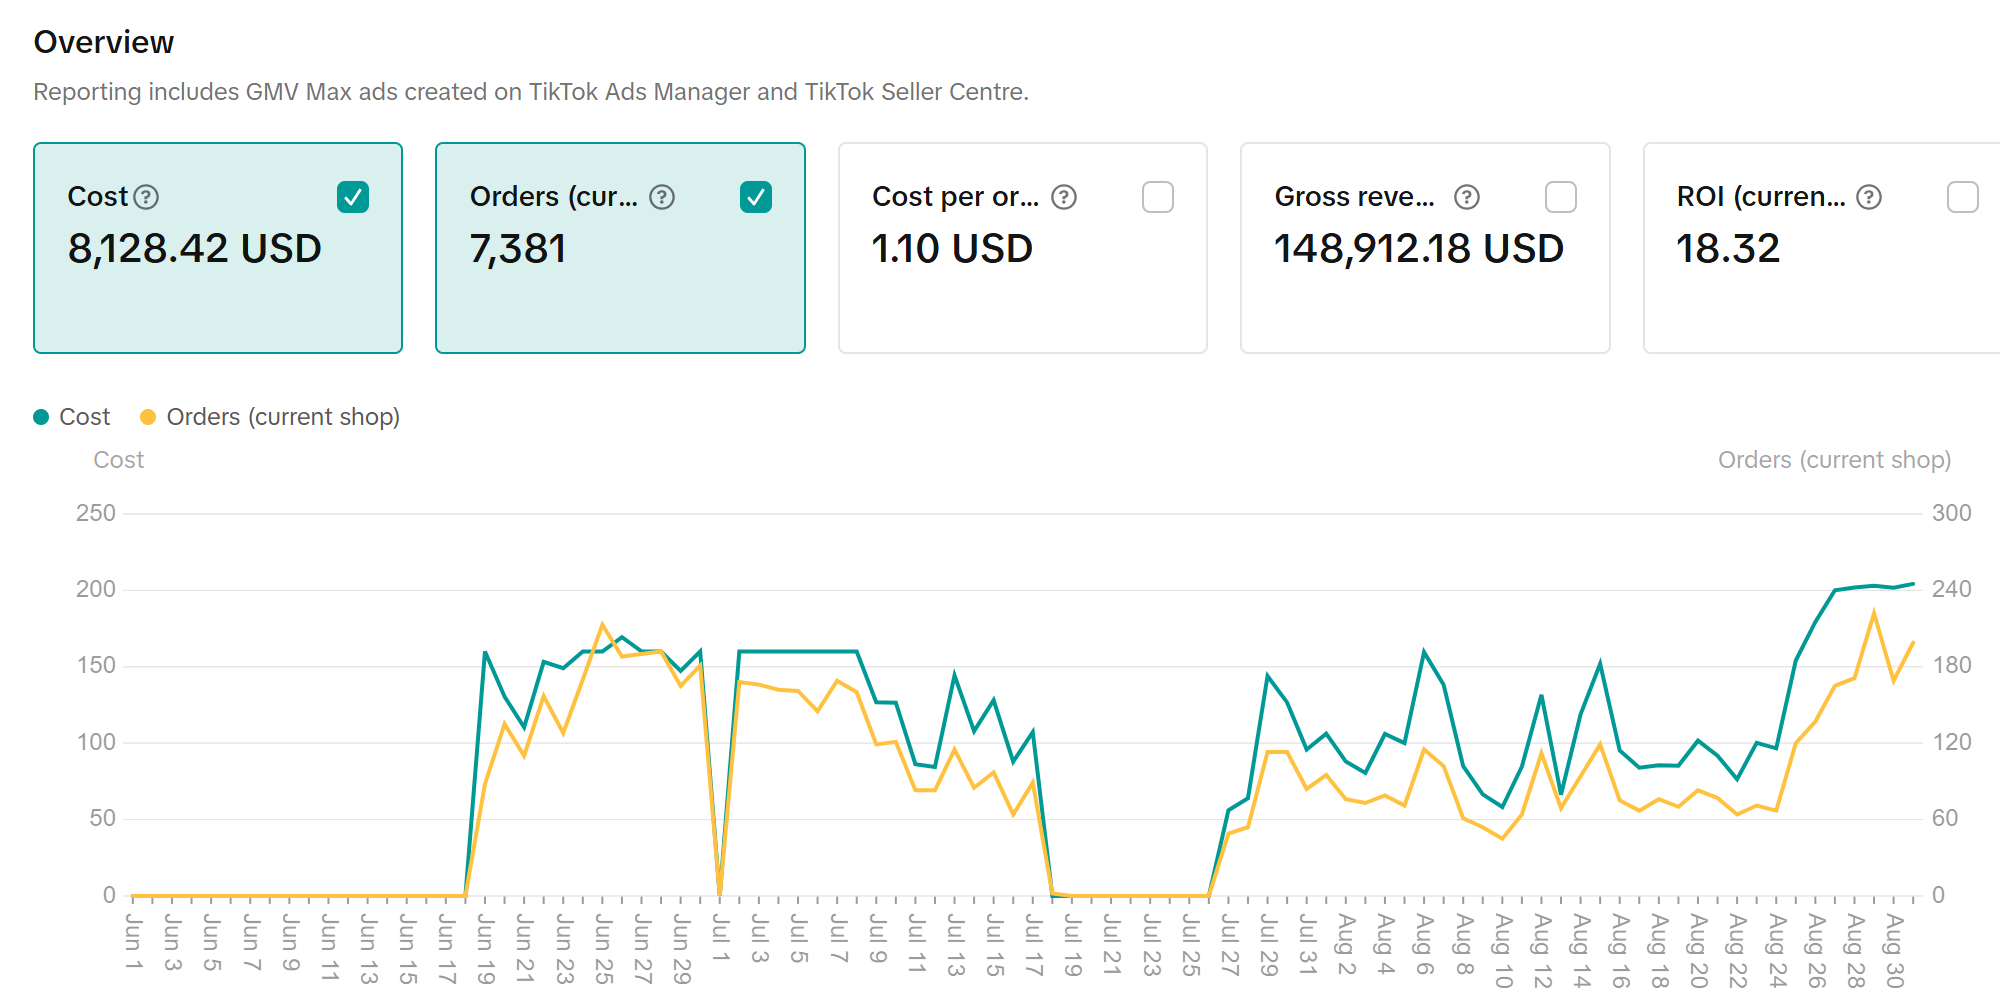Click the yellow Orders legend dot

pos(148,417)
